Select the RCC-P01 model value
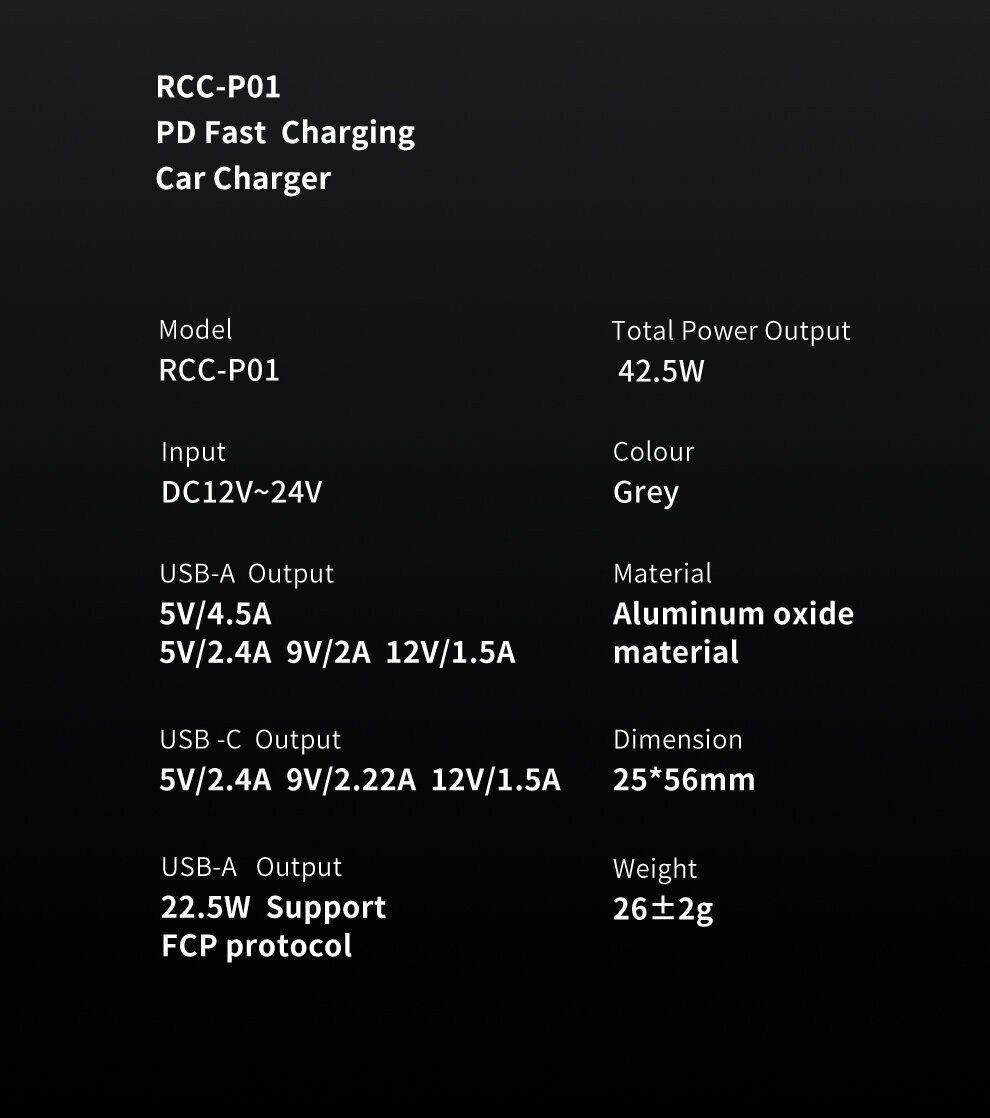Image resolution: width=990 pixels, height=1118 pixels. pyautogui.click(x=219, y=370)
